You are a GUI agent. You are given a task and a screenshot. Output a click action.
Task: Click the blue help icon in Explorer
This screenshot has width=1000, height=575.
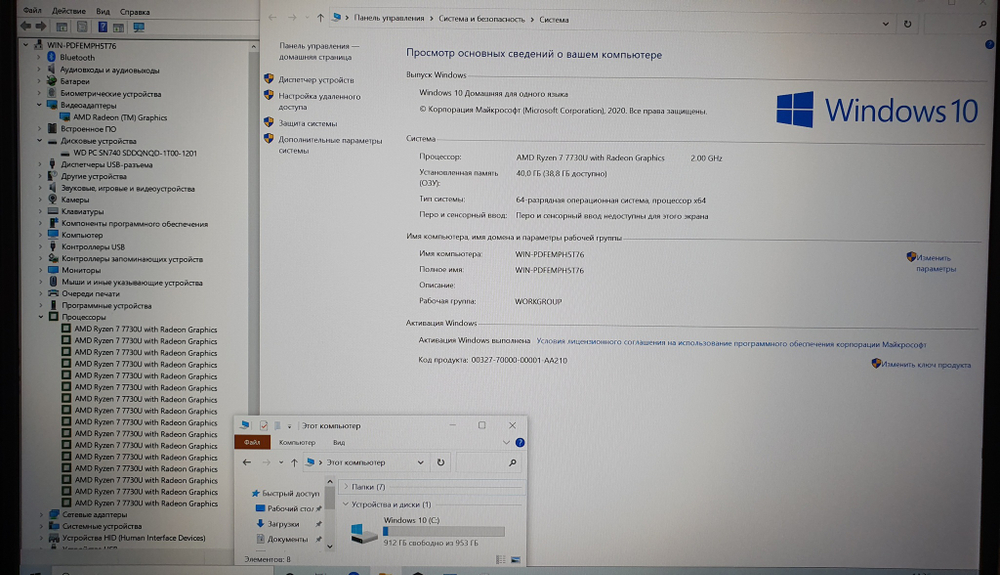(520, 442)
